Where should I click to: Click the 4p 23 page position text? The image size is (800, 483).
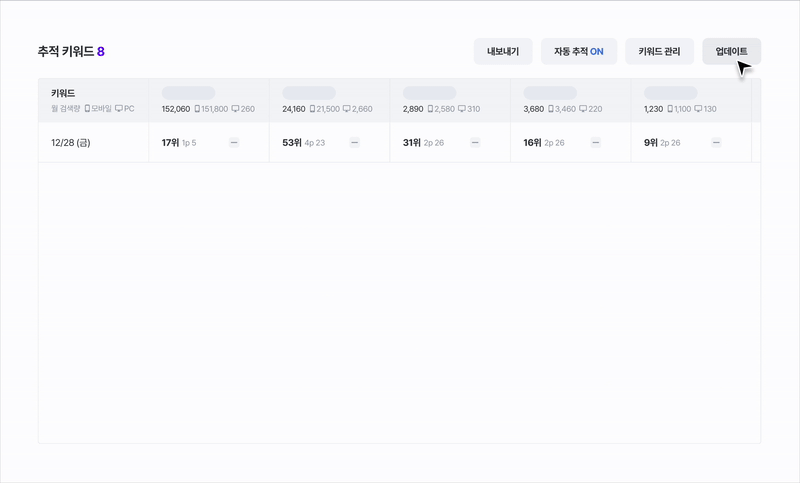(315, 143)
